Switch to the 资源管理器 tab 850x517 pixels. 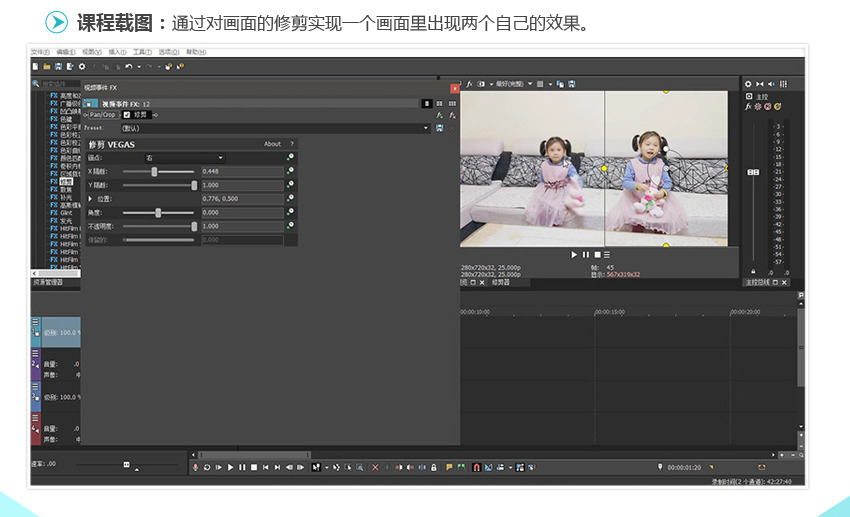pyautogui.click(x=48, y=282)
